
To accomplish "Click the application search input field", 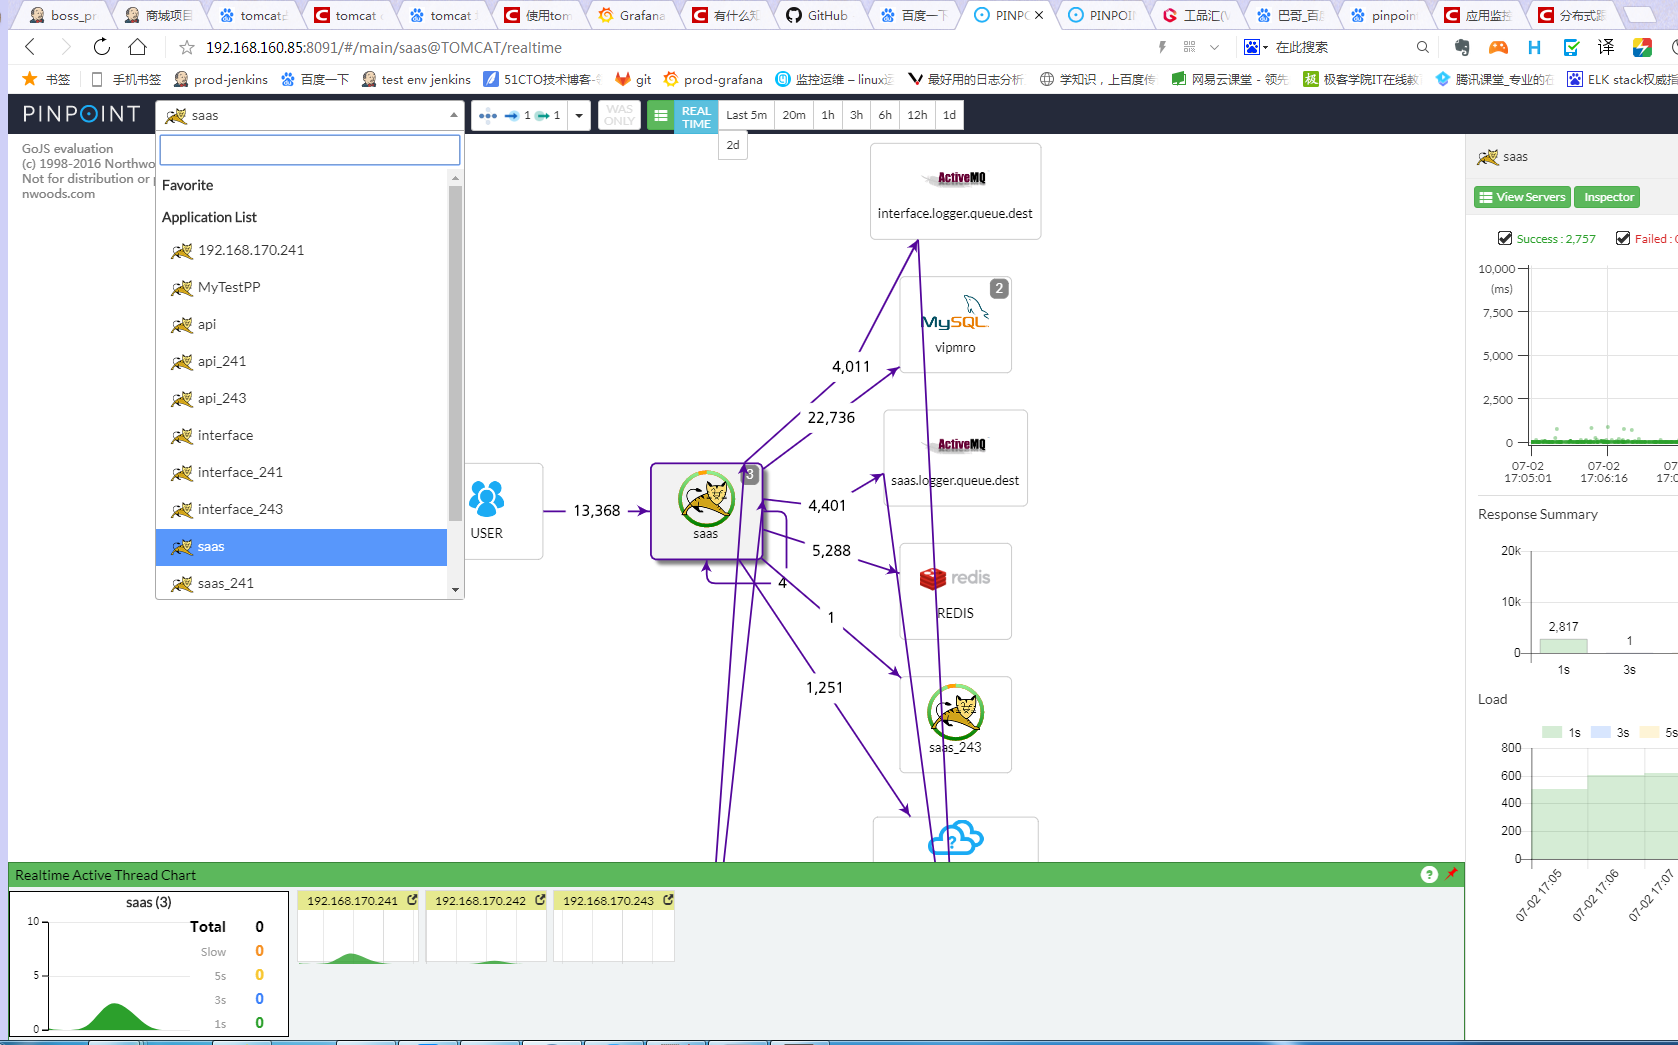I will tap(310, 150).
